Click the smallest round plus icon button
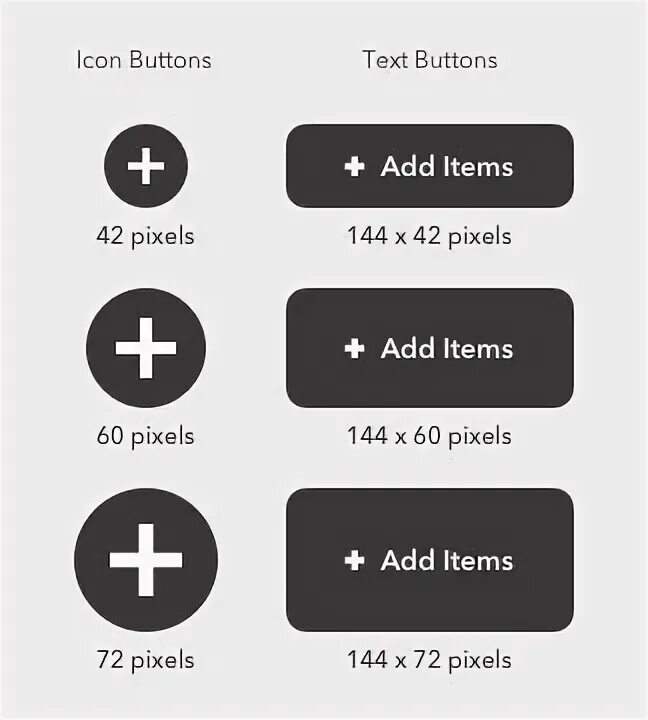Screen dimensions: 648x720 [x=146, y=166]
